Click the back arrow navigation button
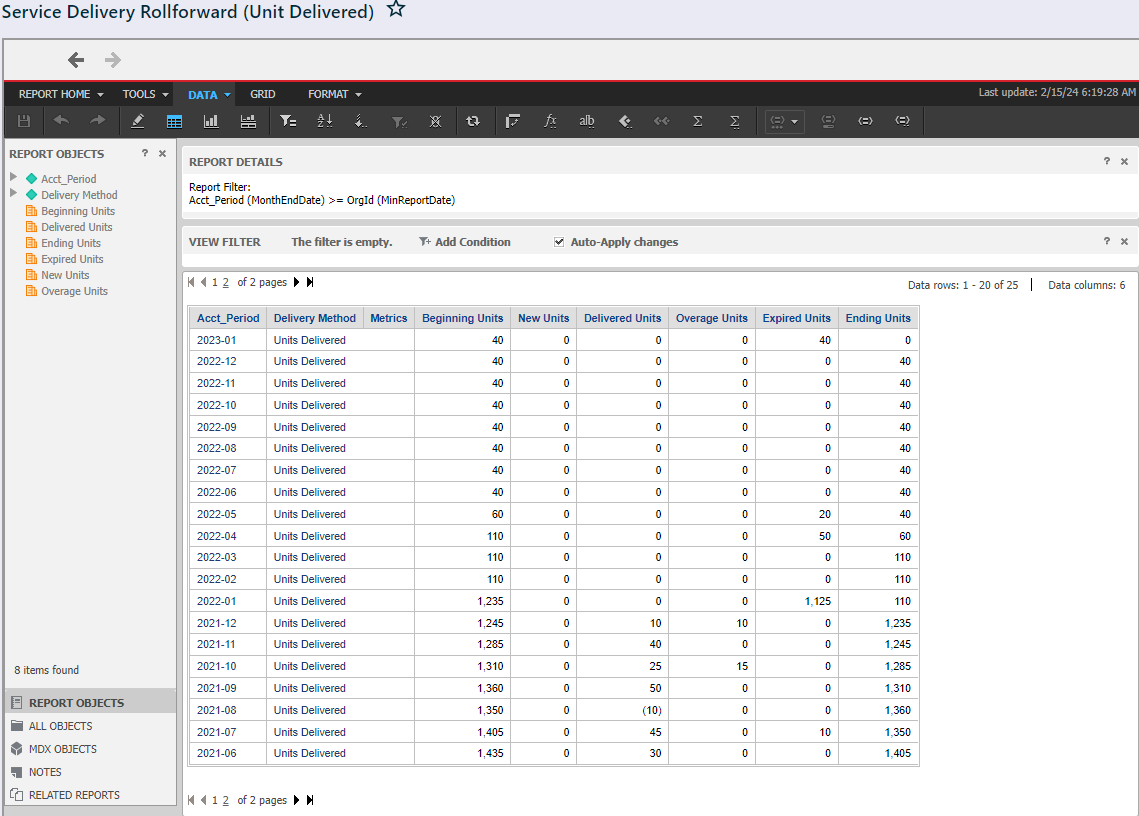Viewport: 1139px width, 816px height. coord(76,60)
